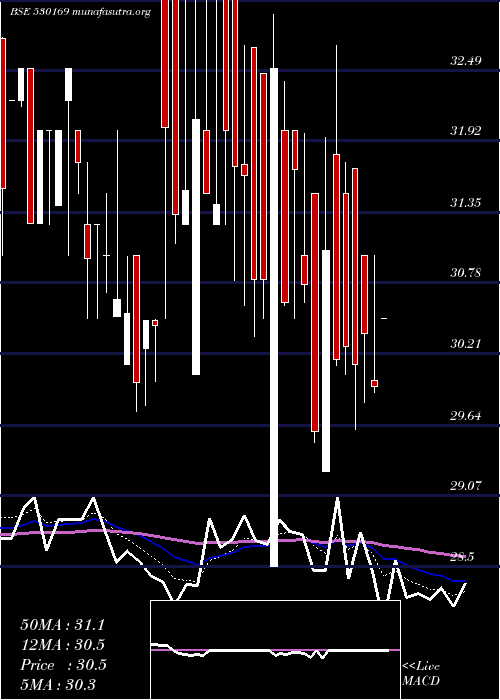500x700 pixels.
Task: Click the 30.78 price axis label
Action: coord(466,272)
